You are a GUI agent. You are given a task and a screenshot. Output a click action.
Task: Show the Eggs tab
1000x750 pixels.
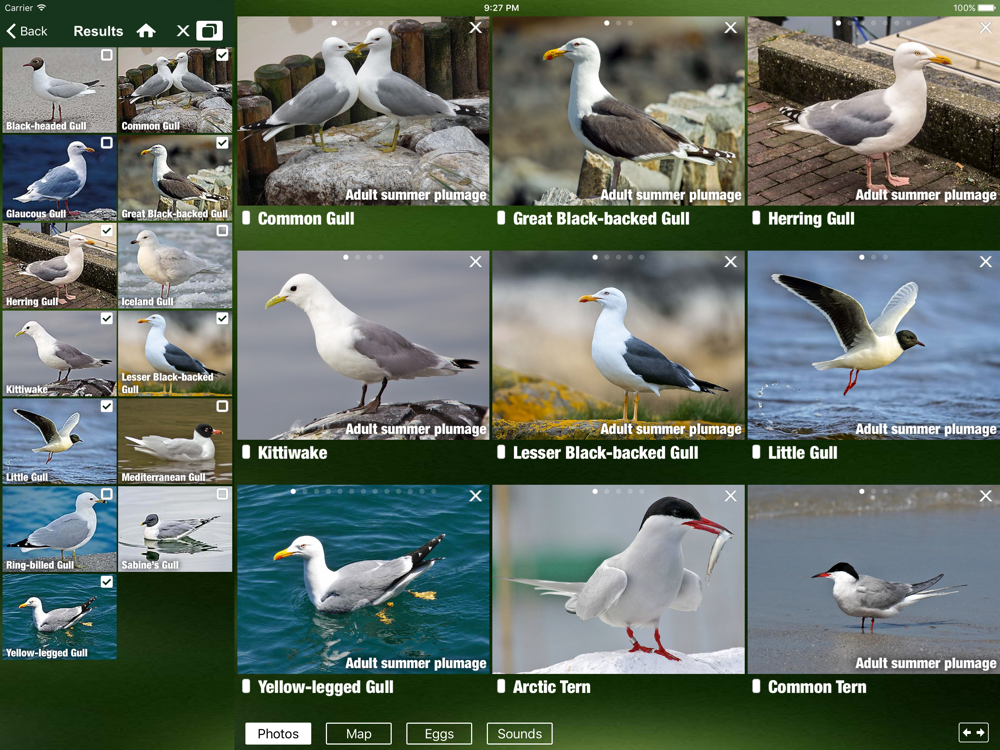tap(439, 733)
